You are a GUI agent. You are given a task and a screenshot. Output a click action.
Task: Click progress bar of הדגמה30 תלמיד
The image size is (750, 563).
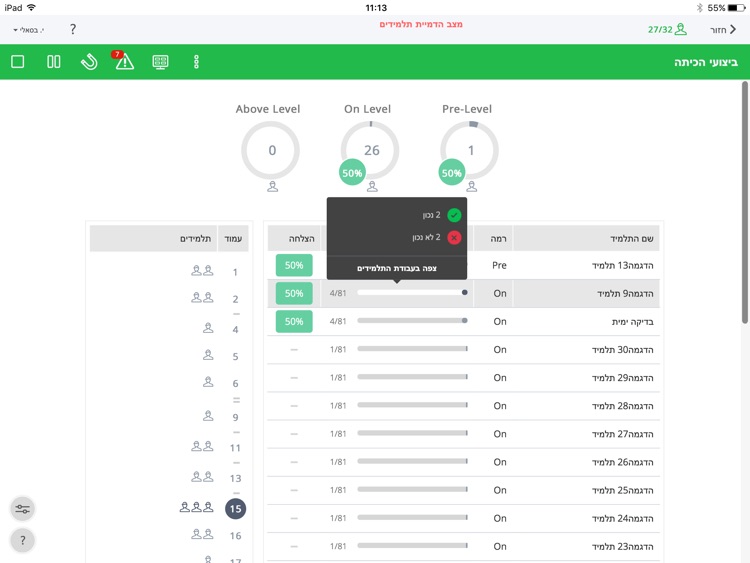412,349
